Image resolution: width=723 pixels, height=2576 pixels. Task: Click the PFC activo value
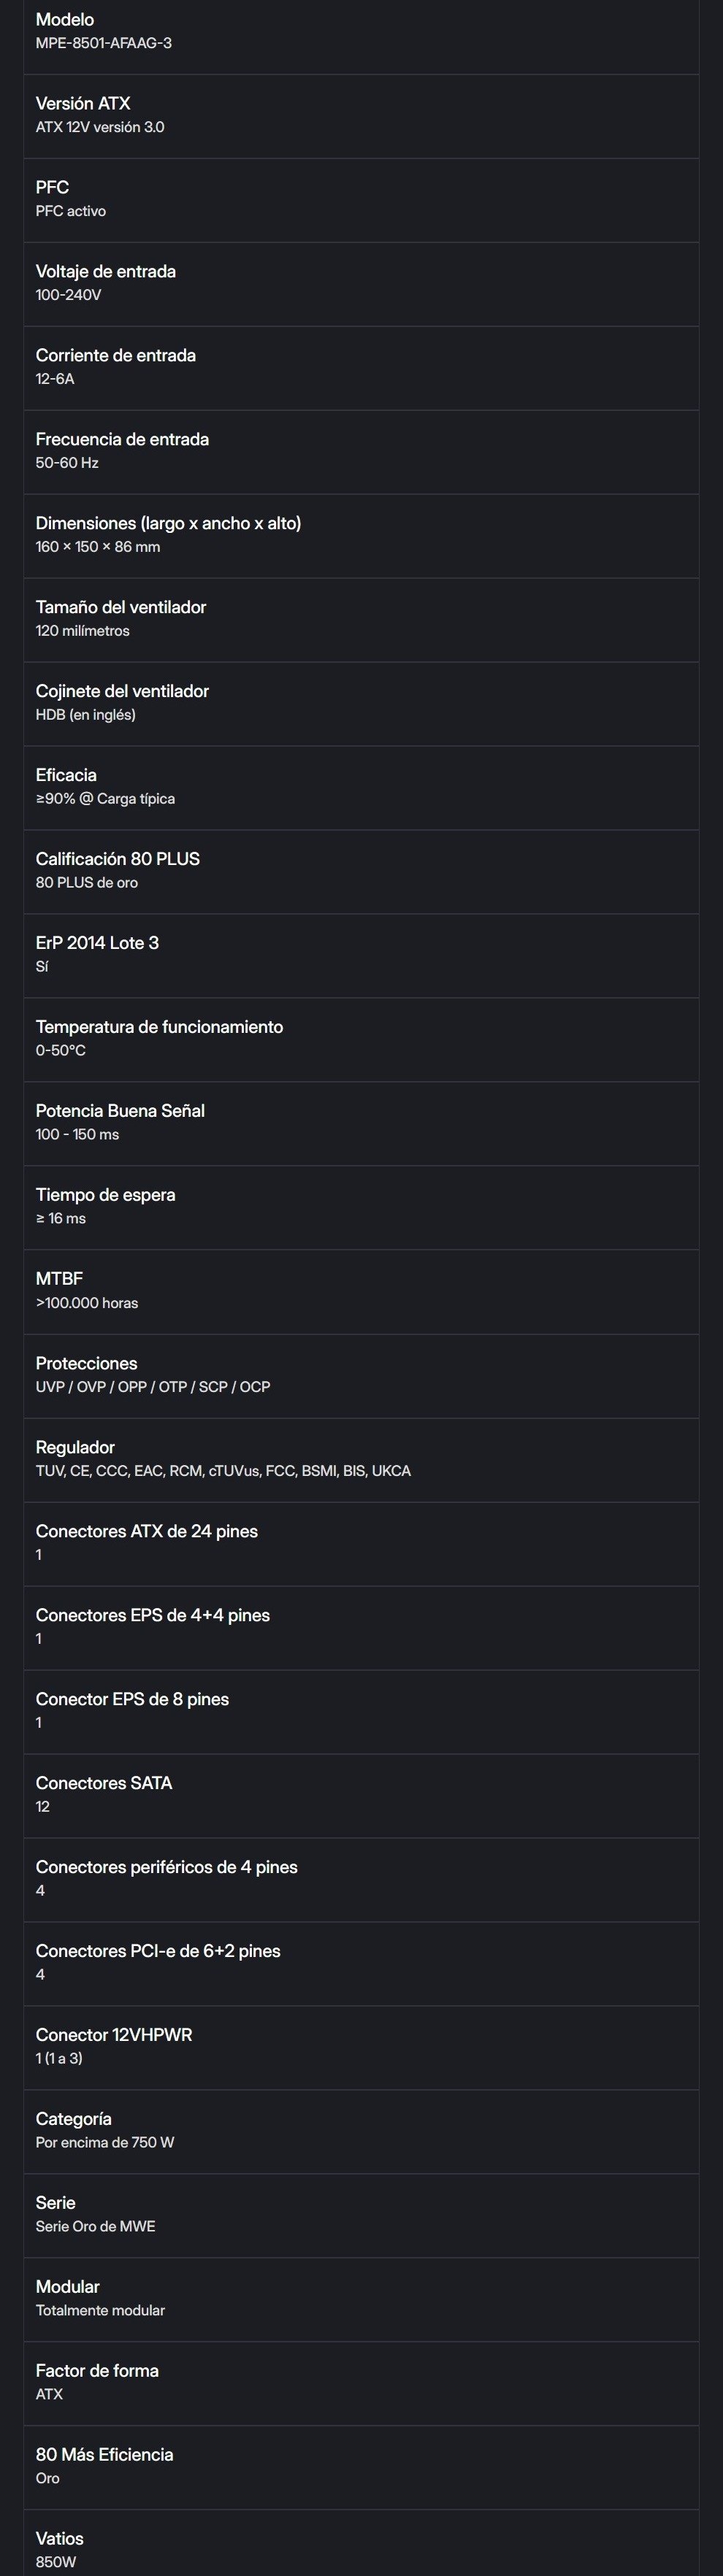point(71,211)
